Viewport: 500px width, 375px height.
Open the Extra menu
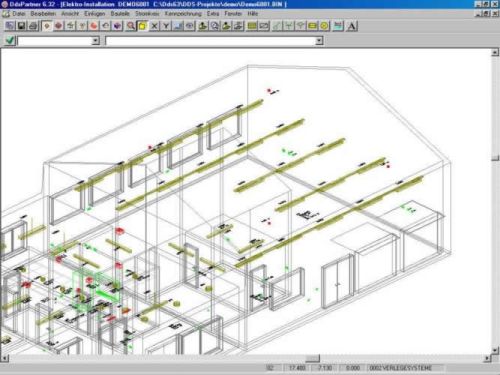click(x=213, y=14)
